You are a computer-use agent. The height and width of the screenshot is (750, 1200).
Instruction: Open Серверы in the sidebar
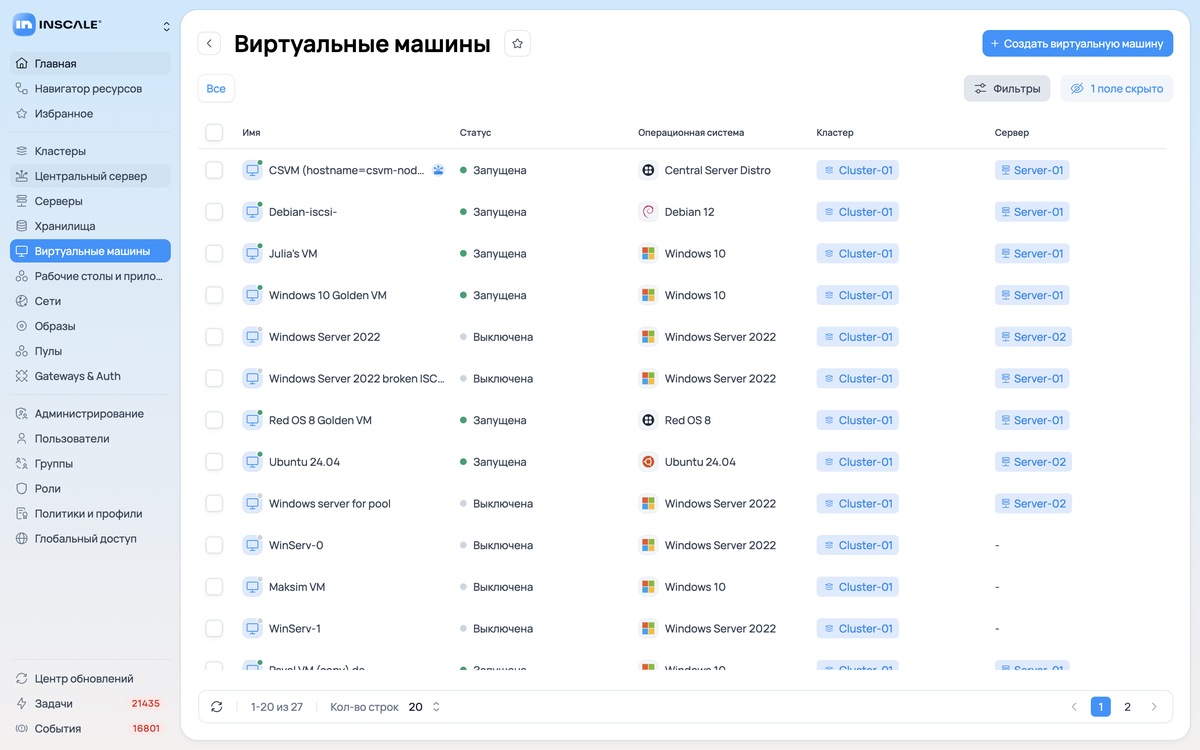91,201
